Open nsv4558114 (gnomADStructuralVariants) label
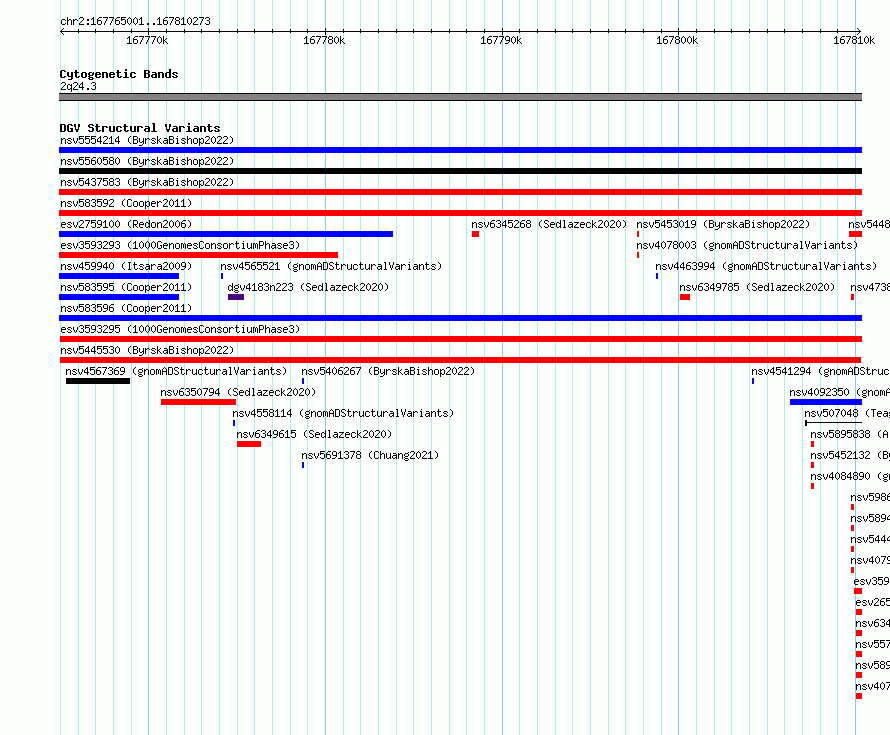890x735 pixels. [343, 413]
